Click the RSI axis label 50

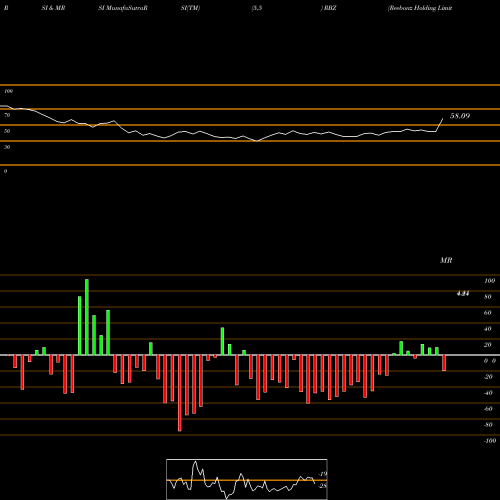(7, 131)
